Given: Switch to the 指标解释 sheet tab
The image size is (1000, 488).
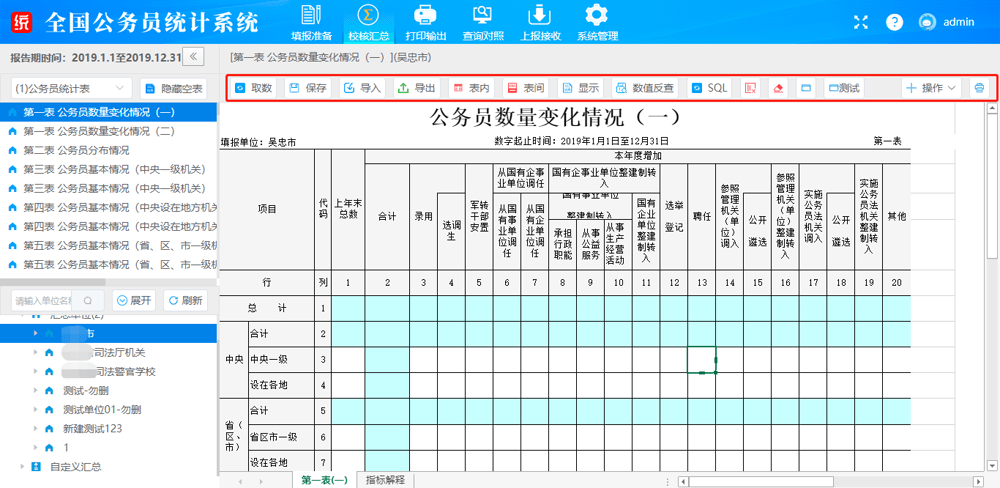Looking at the screenshot, I should click(385, 480).
